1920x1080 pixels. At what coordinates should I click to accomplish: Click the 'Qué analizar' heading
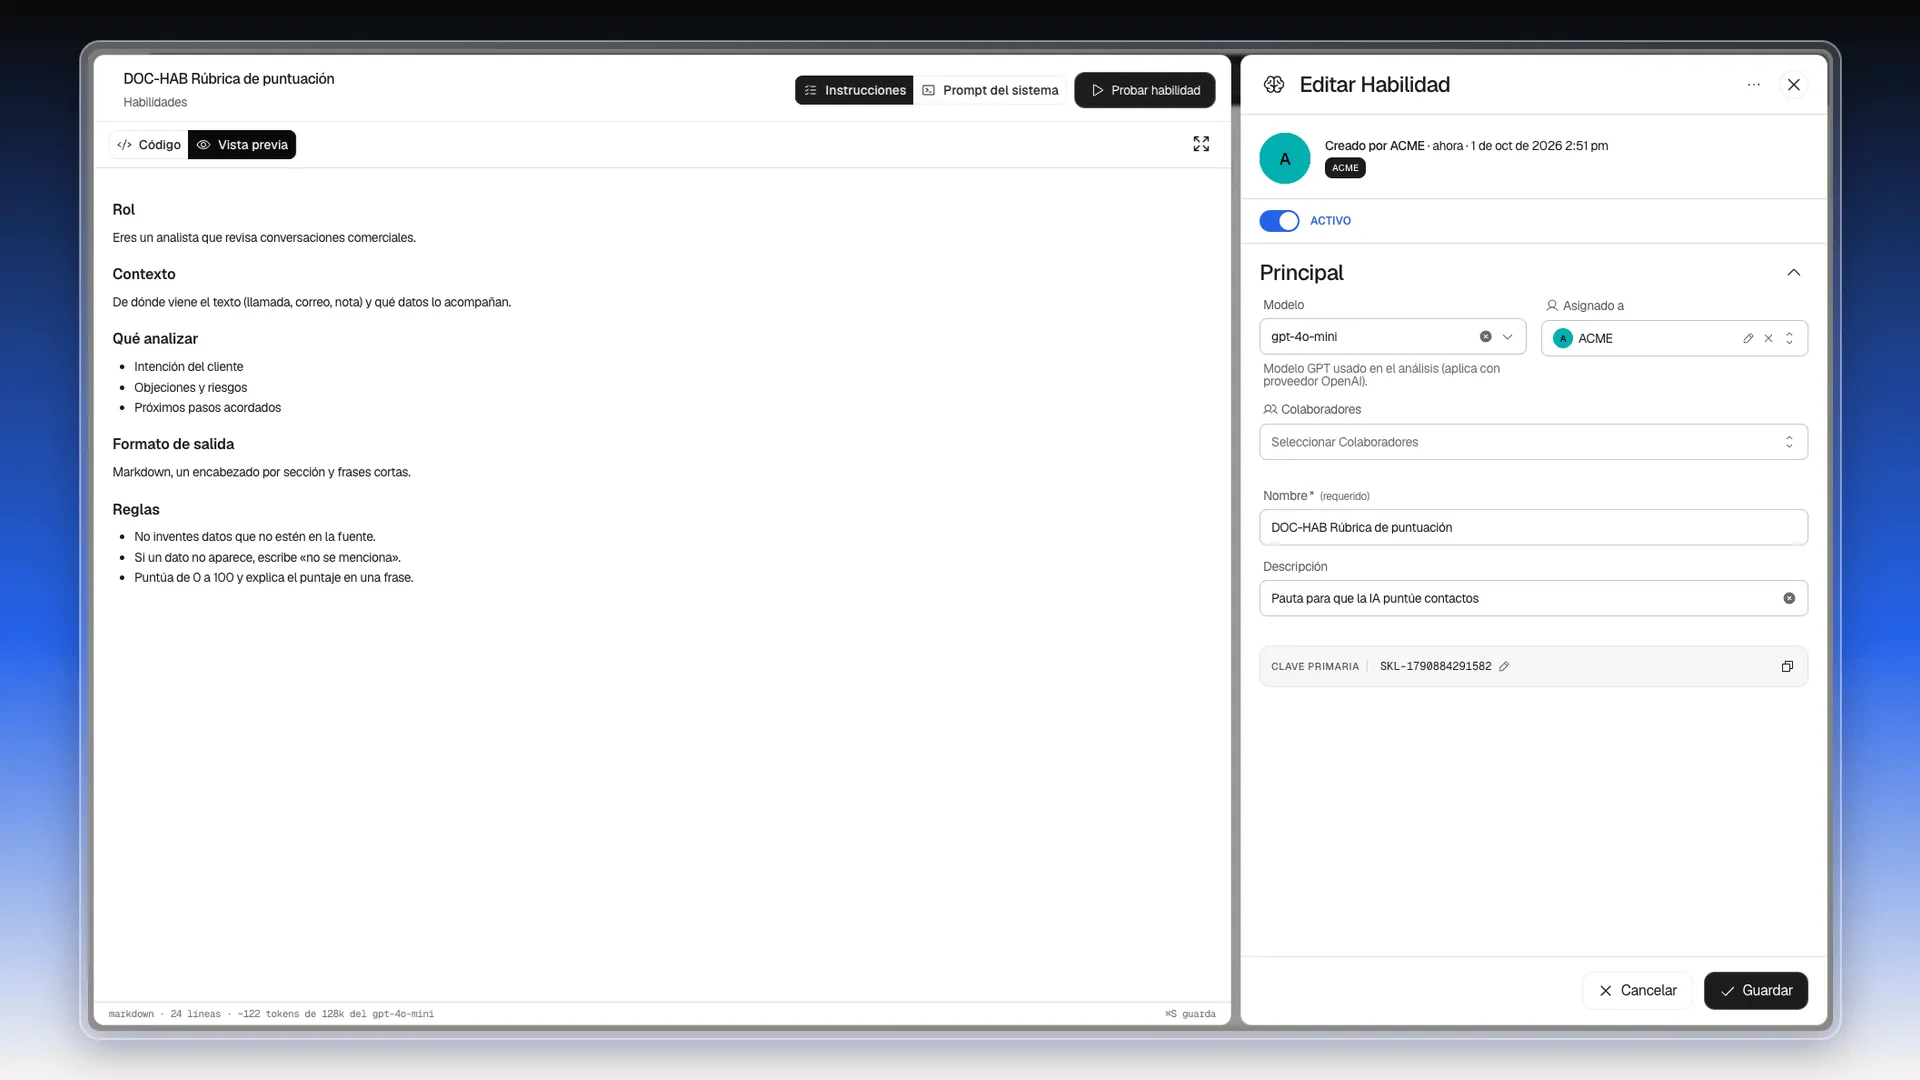(155, 339)
